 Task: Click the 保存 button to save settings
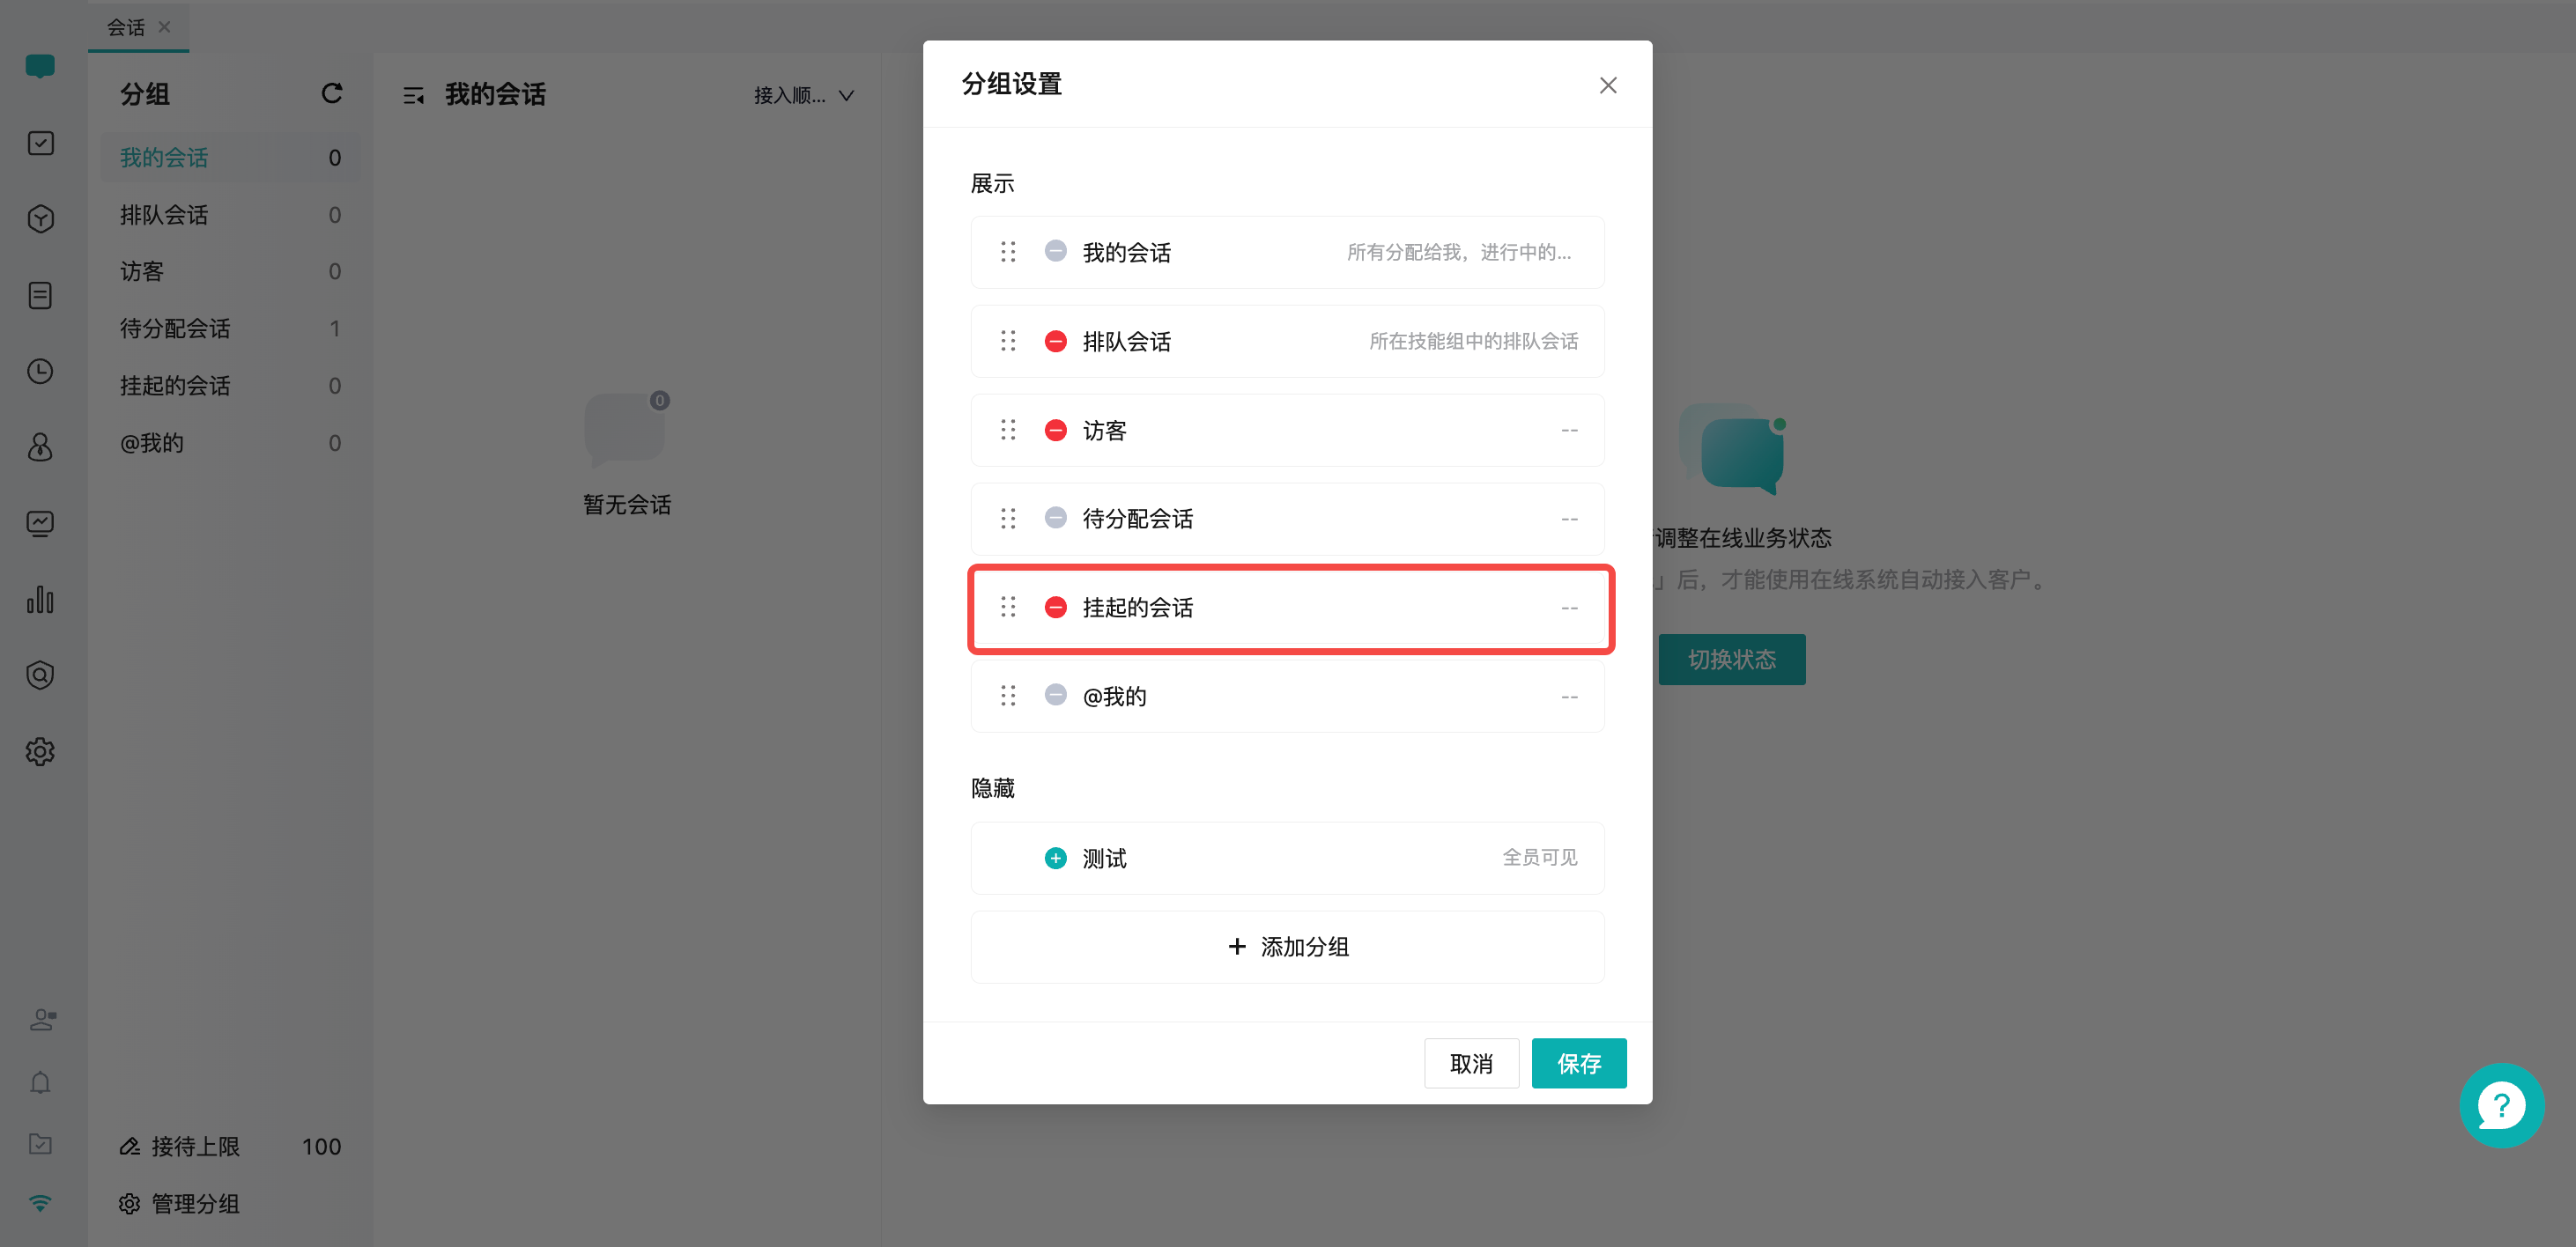1578,1063
